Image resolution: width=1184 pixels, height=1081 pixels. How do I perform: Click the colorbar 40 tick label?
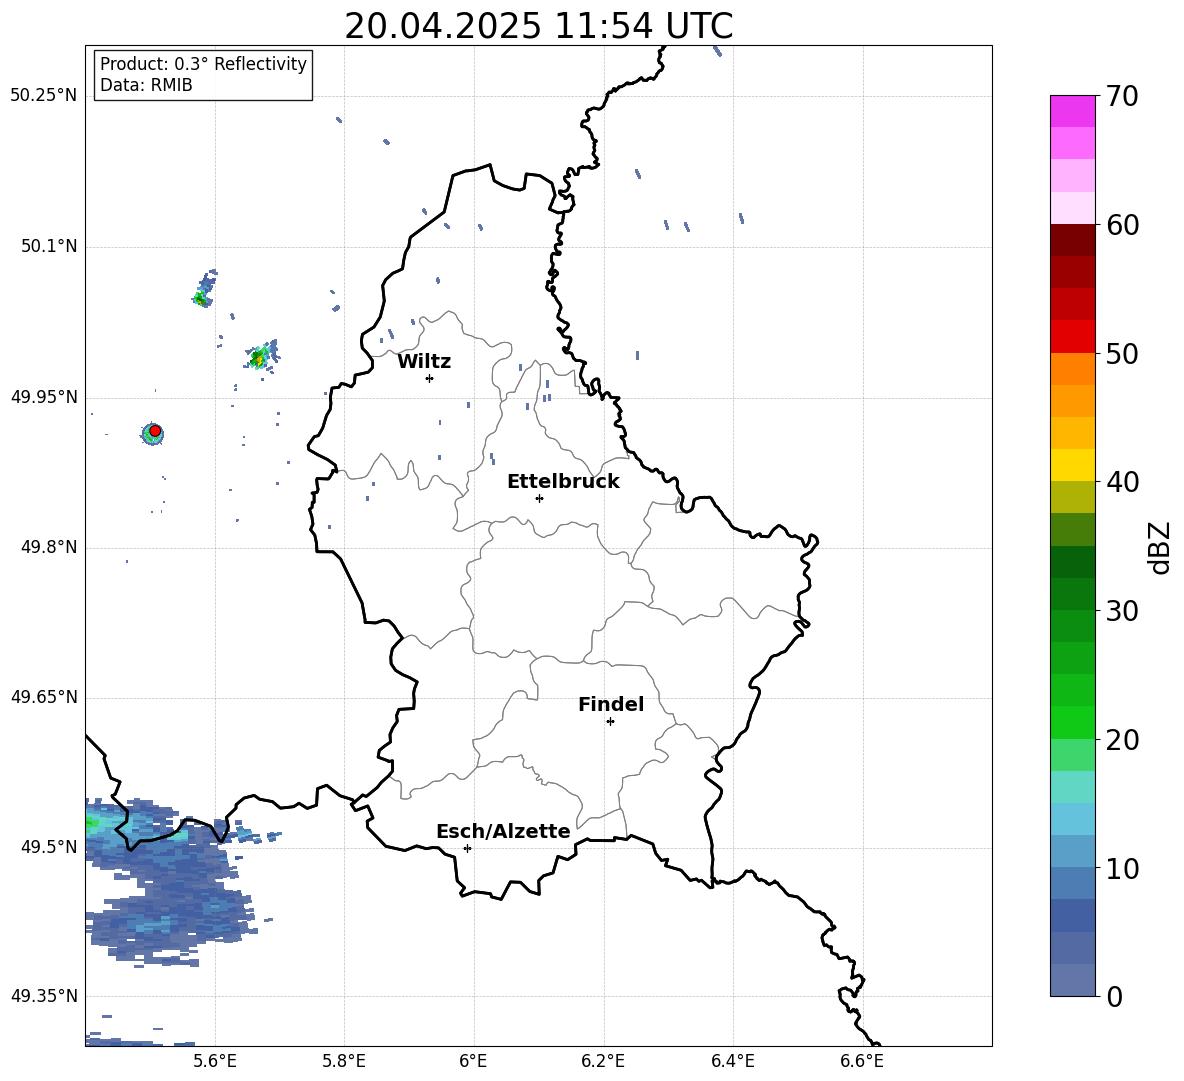[1123, 482]
